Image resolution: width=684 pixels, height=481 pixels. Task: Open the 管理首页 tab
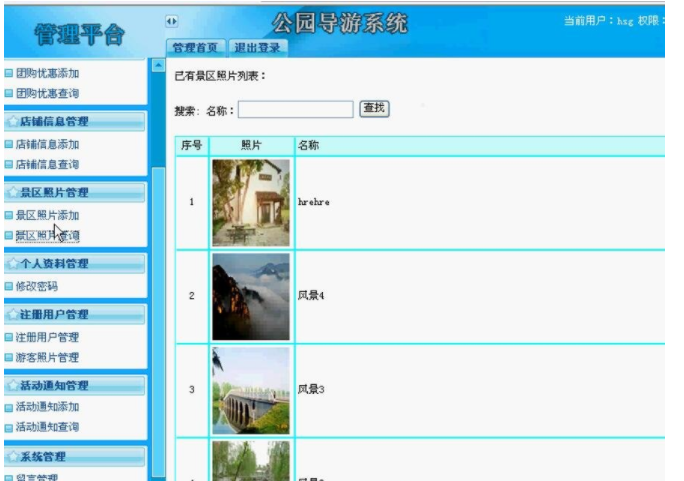[x=195, y=48]
